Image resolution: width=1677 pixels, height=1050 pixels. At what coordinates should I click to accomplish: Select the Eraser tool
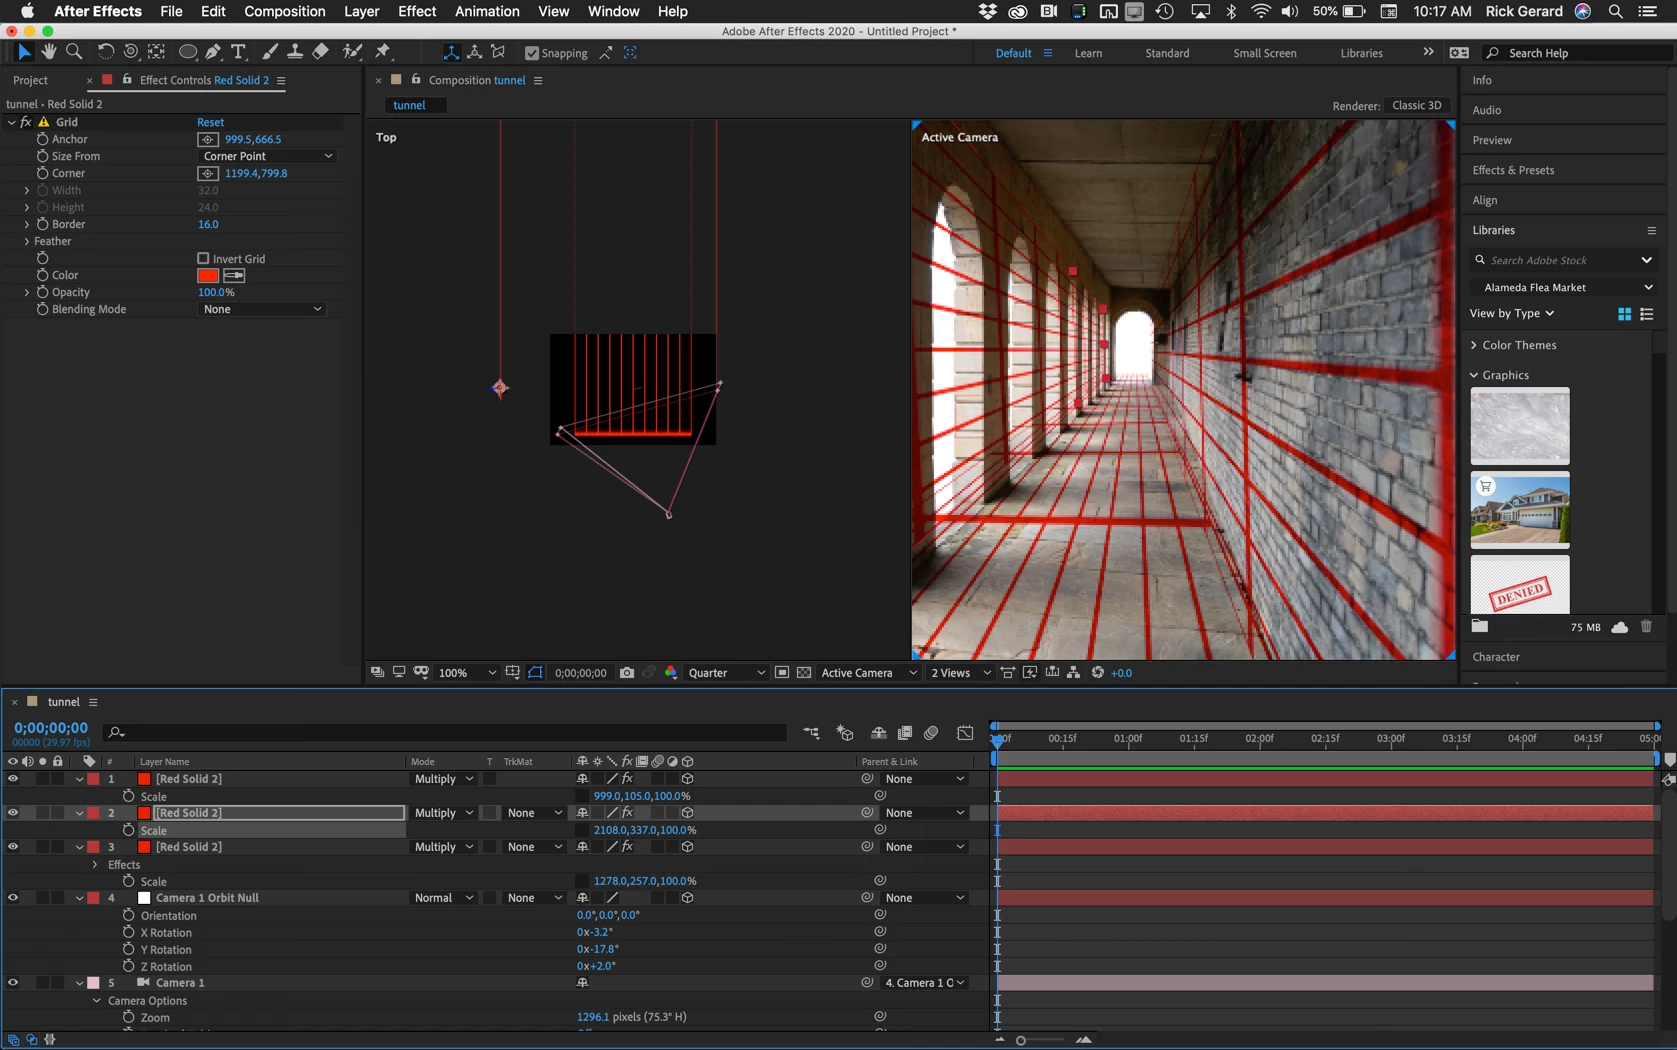(x=320, y=52)
